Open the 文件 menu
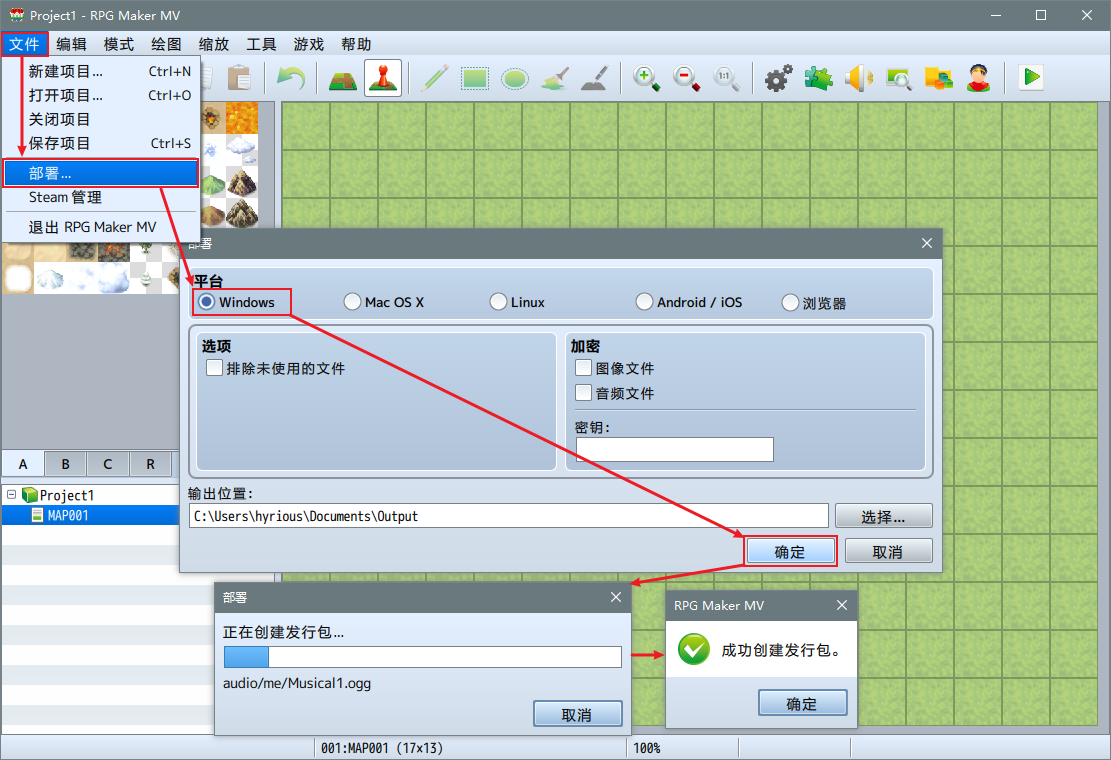 coord(24,44)
